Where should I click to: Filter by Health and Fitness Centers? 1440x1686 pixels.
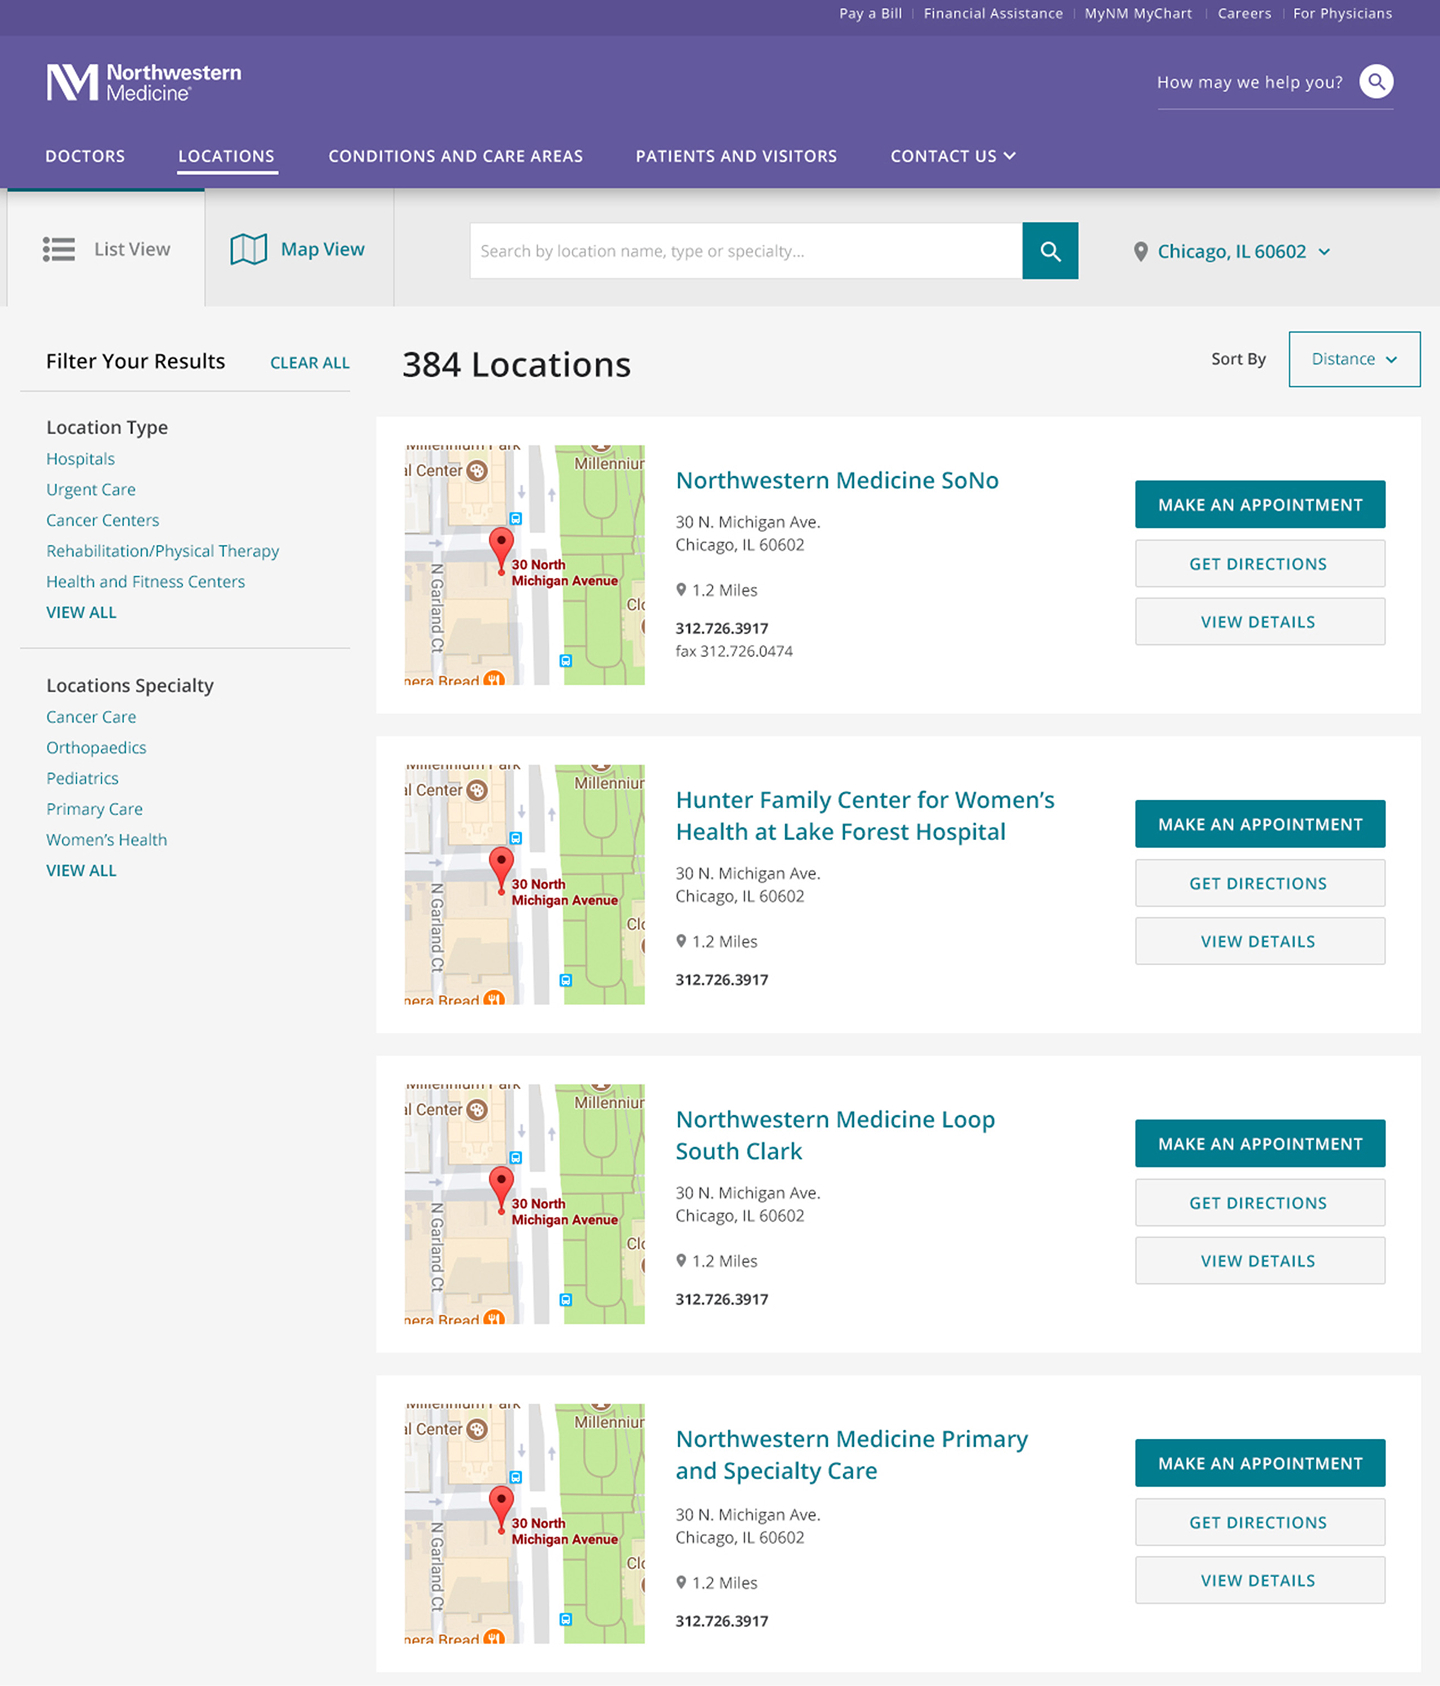point(145,582)
